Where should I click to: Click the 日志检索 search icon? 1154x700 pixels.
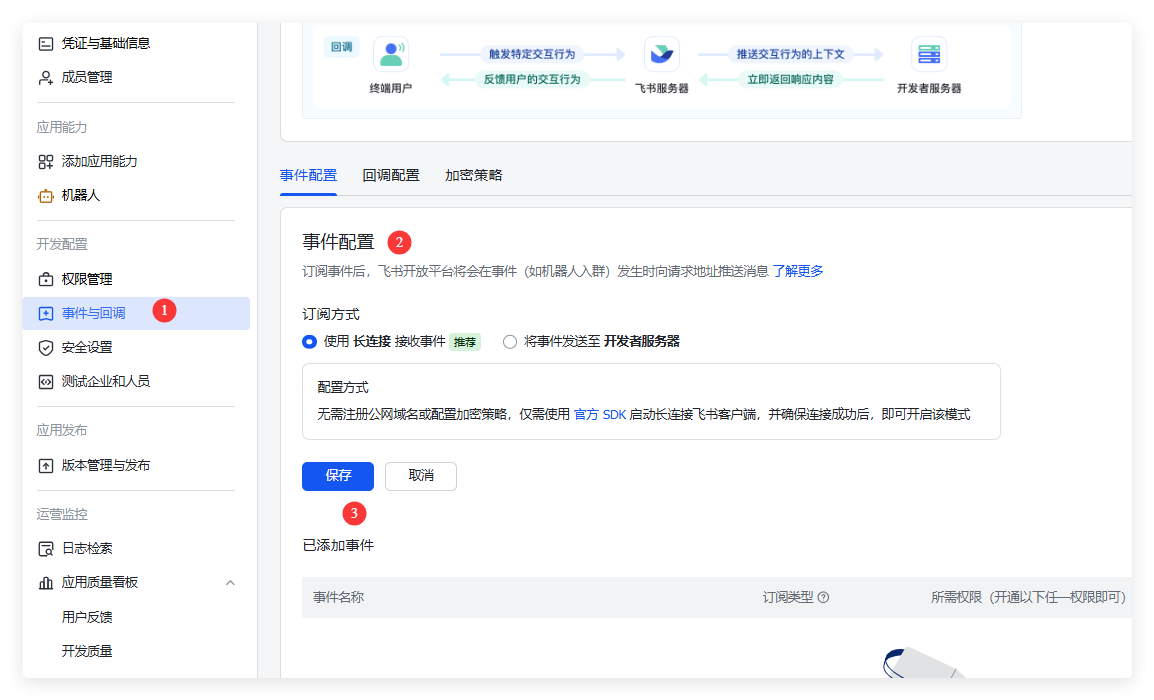click(45, 549)
